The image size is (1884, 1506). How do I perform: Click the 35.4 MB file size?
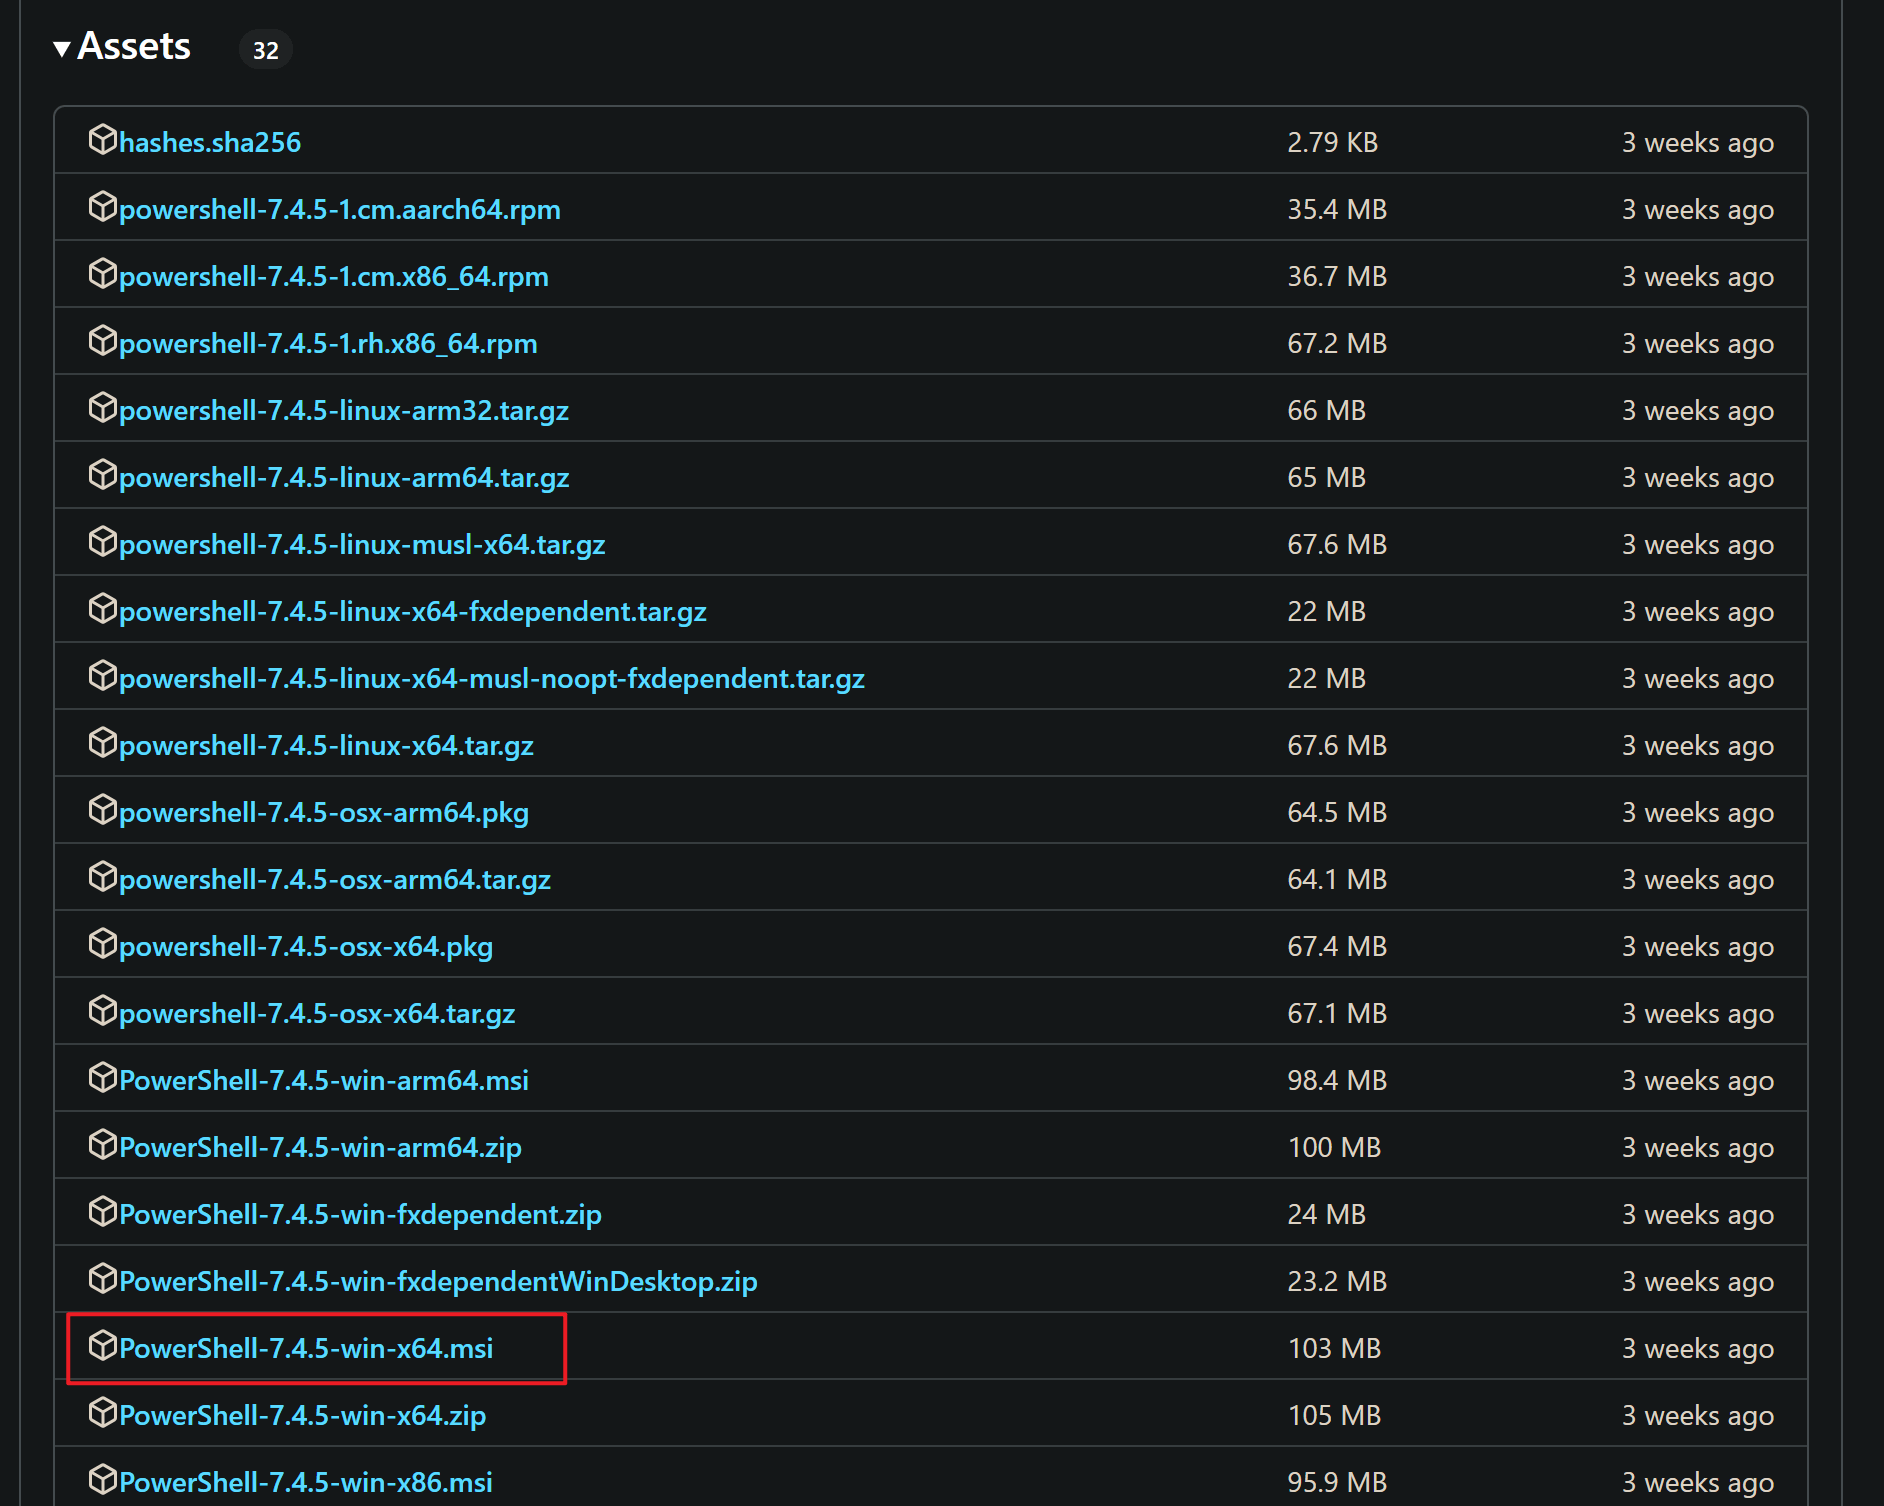coord(1337,209)
